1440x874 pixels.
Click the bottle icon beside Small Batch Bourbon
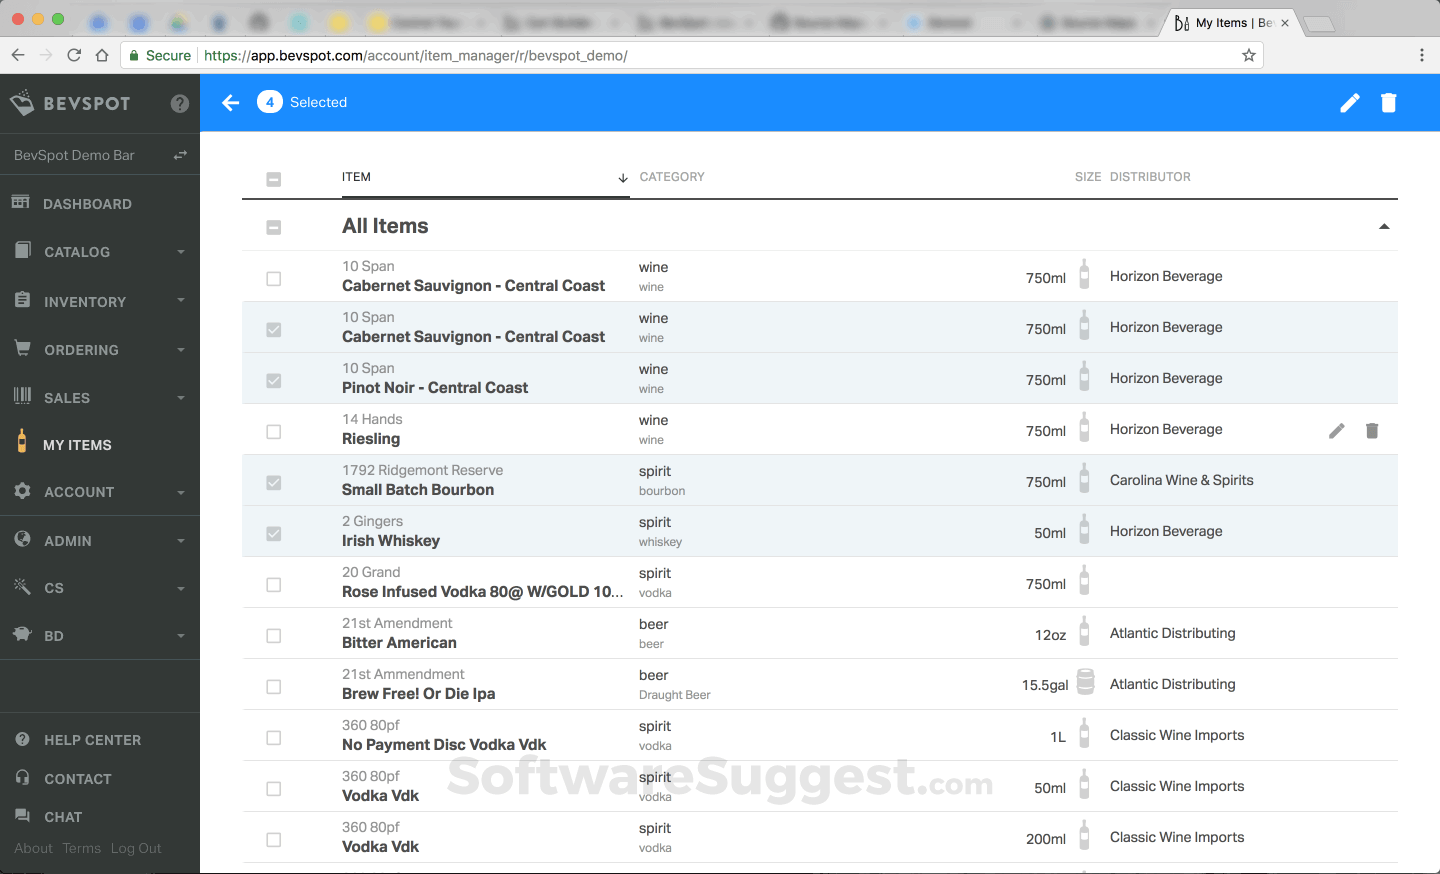point(1084,481)
